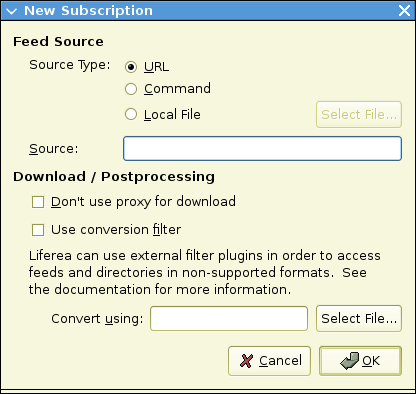The image size is (416, 394).
Task: Click the Local File label text
Action: point(172,114)
